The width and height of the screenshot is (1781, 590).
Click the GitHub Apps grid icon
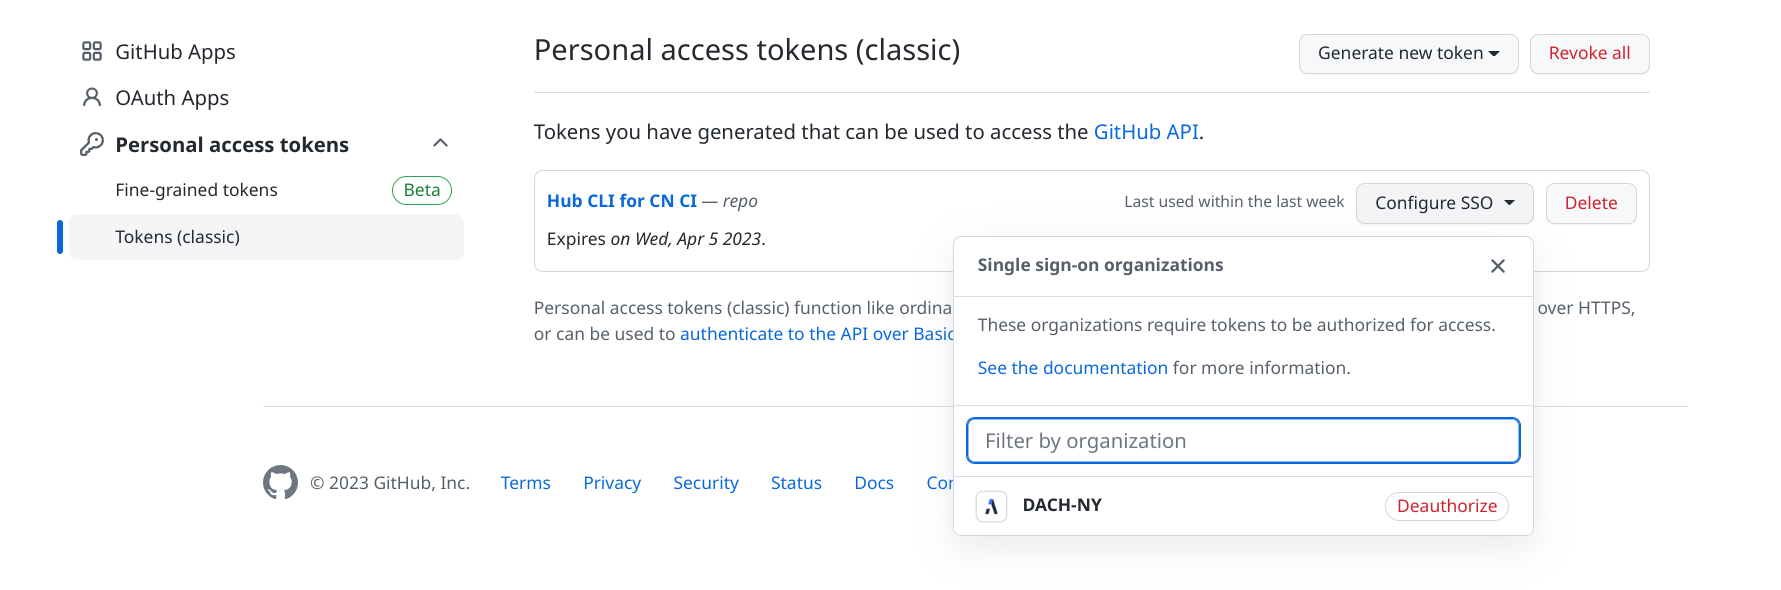pyautogui.click(x=92, y=51)
